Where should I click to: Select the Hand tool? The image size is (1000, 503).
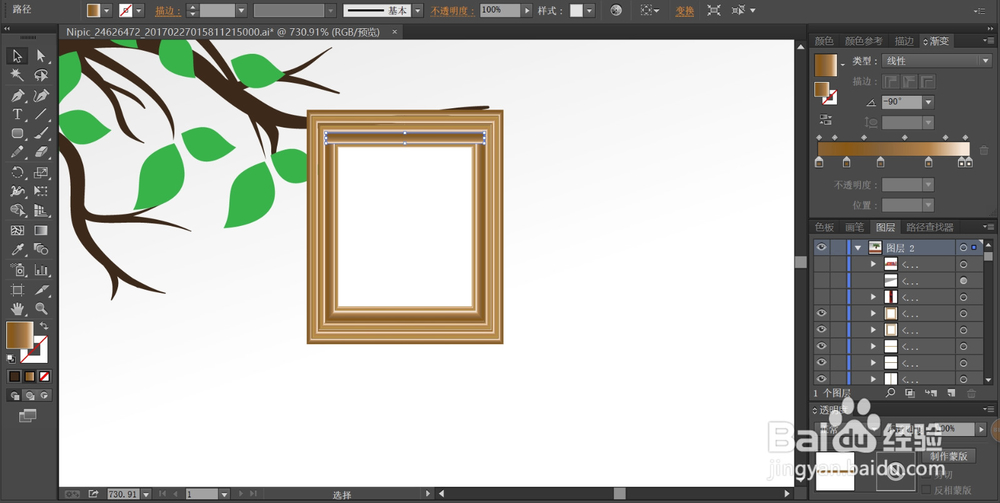17,309
